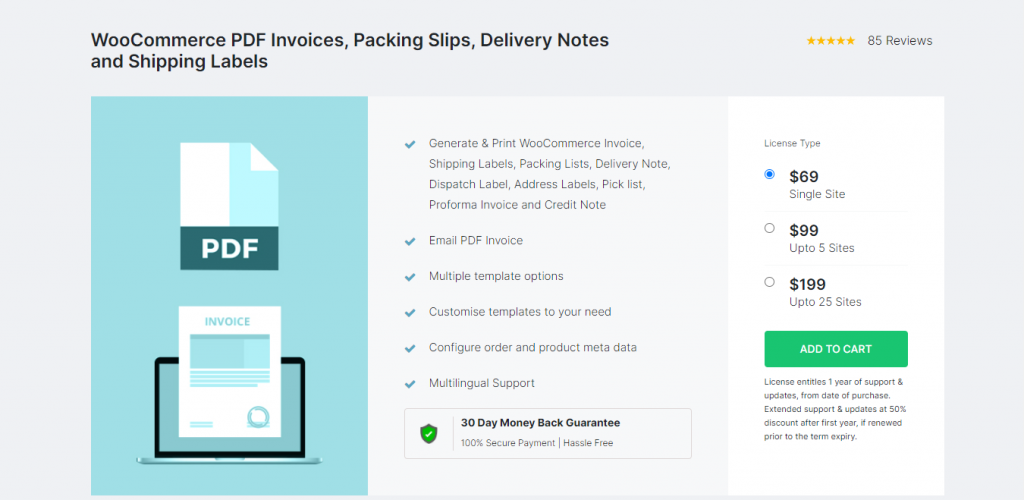The width and height of the screenshot is (1024, 500).
Task: Select the $69 Single Site license
Action: (769, 174)
